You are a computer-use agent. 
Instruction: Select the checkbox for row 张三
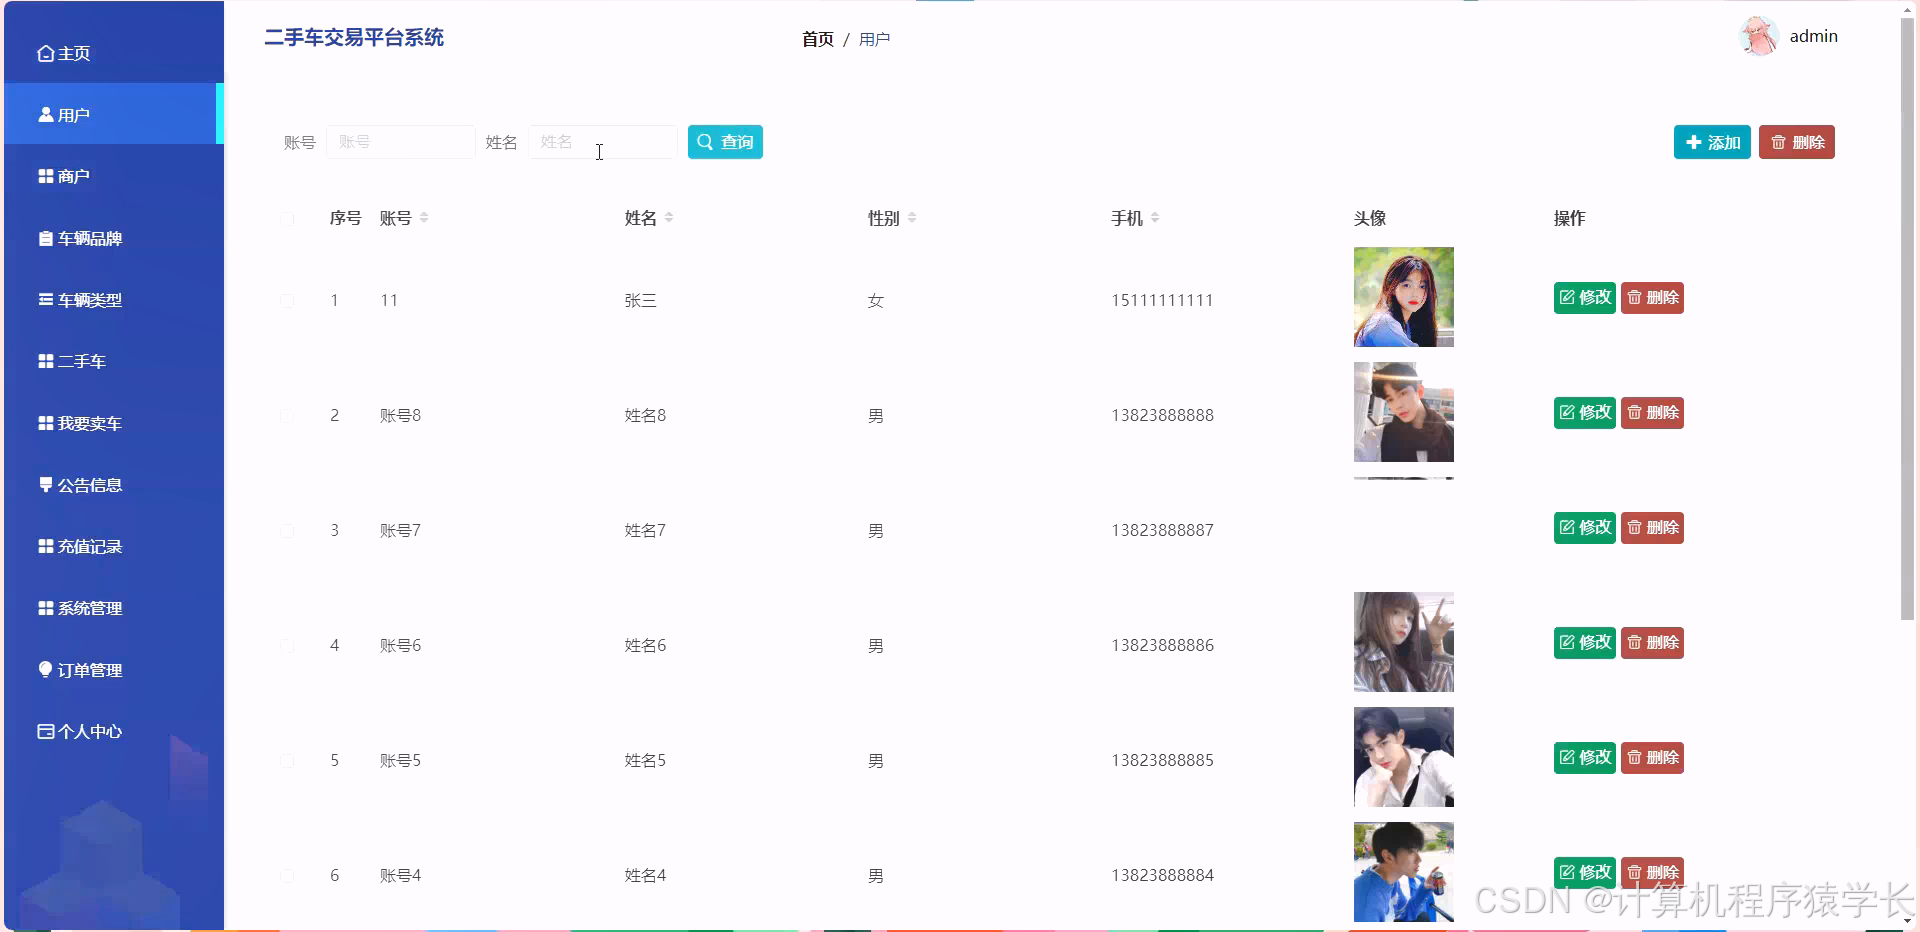coord(288,301)
